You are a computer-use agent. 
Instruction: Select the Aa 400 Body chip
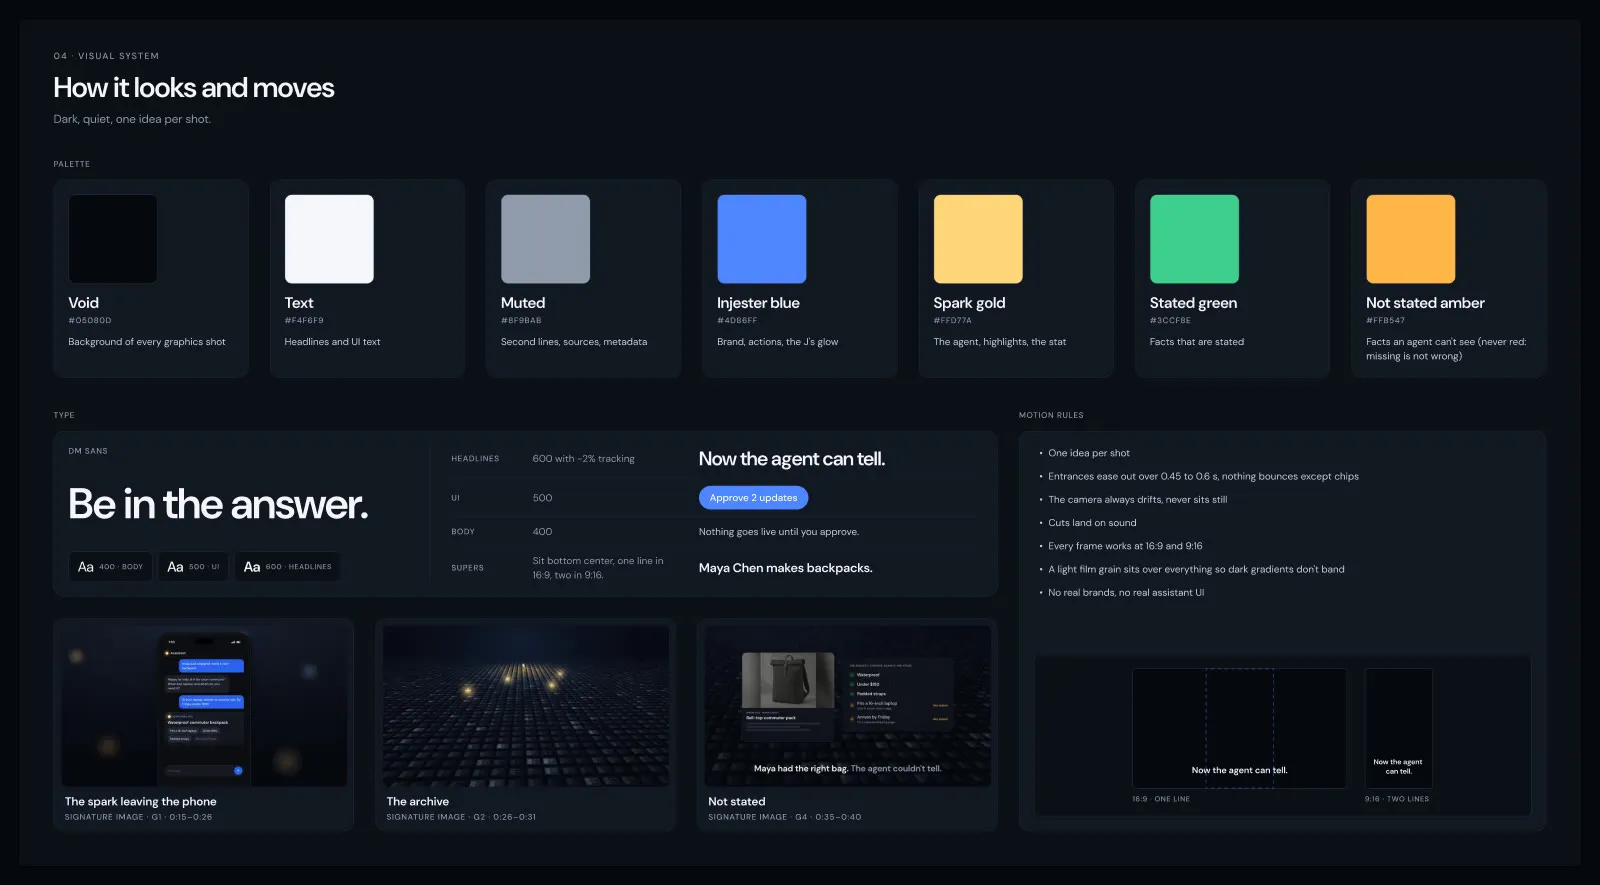click(110, 567)
